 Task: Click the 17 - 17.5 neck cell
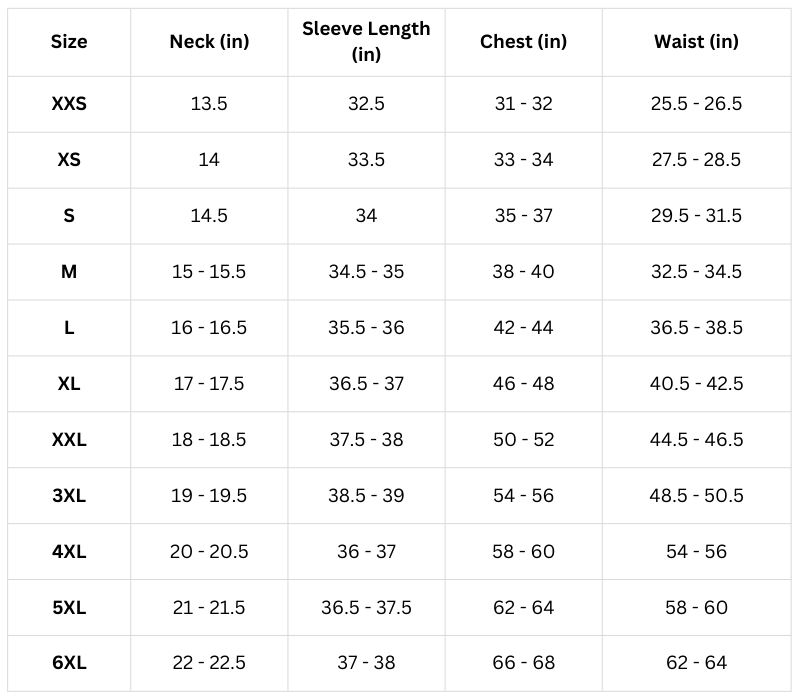pos(209,384)
